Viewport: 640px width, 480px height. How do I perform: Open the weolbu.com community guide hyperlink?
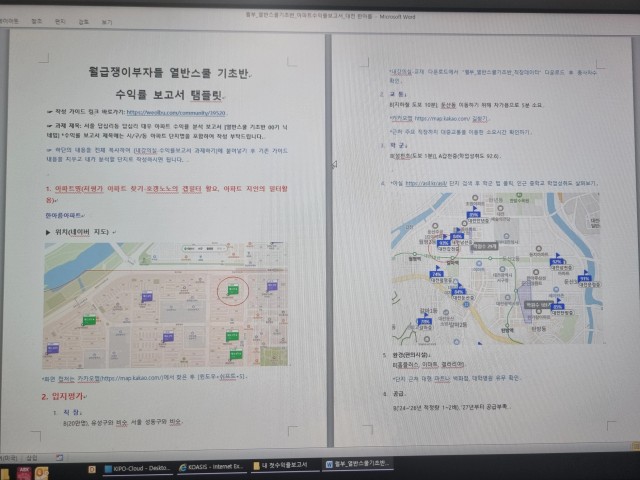click(x=176, y=113)
